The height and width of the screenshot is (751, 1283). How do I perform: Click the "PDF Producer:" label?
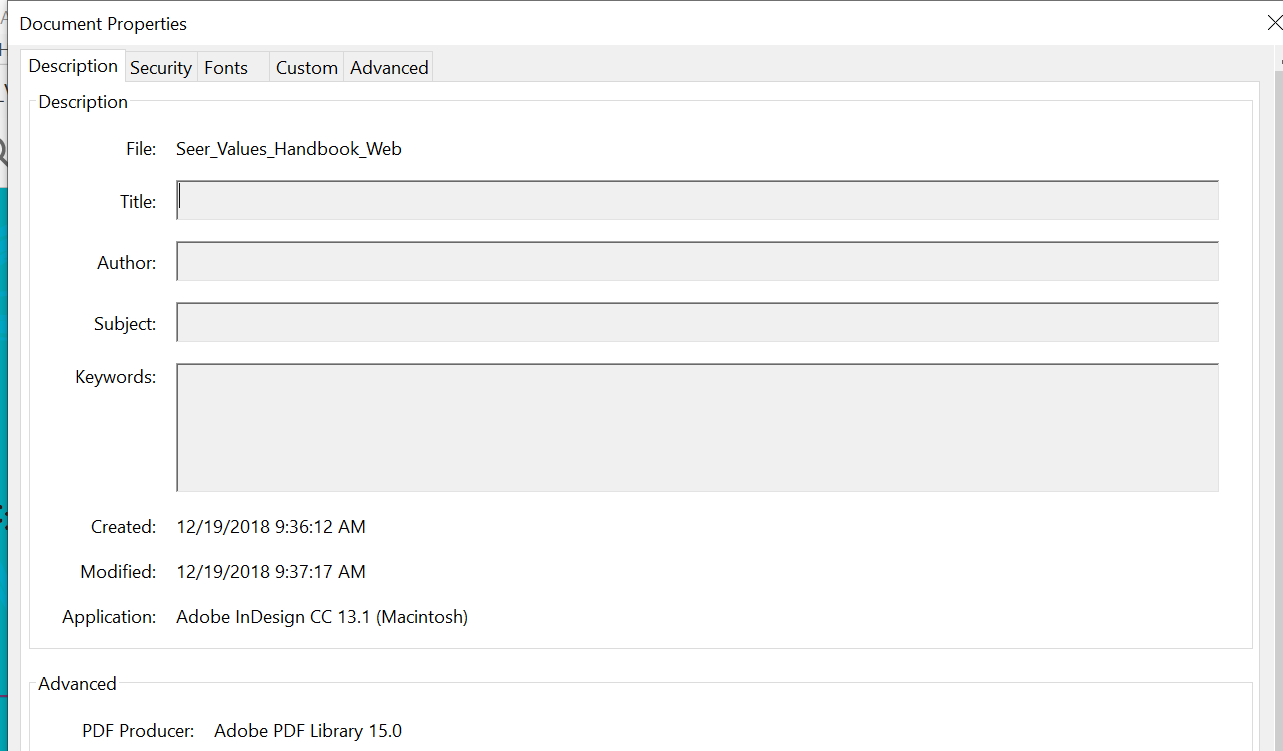[x=138, y=731]
